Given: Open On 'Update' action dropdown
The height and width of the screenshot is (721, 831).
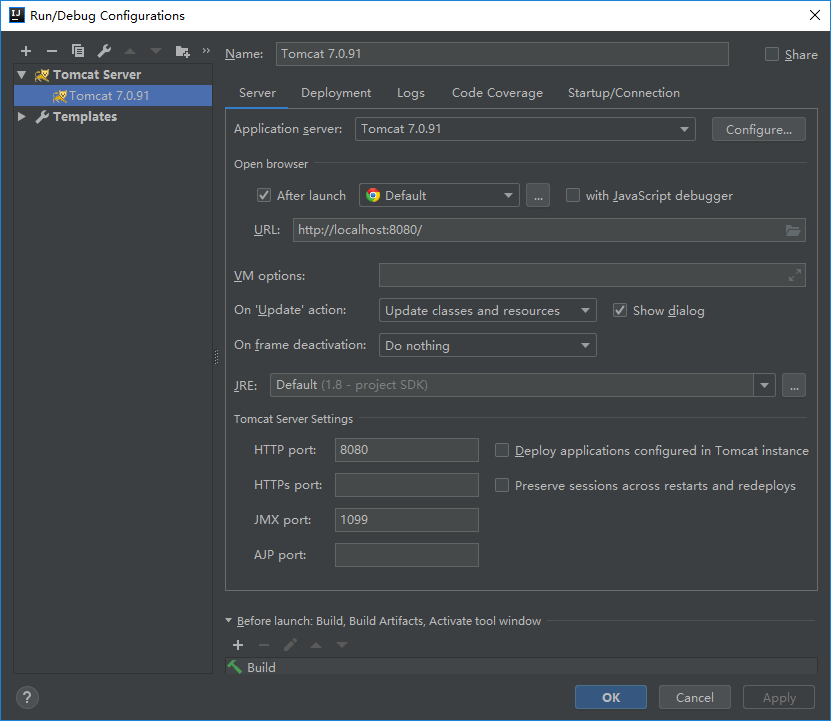Looking at the screenshot, I should (488, 310).
